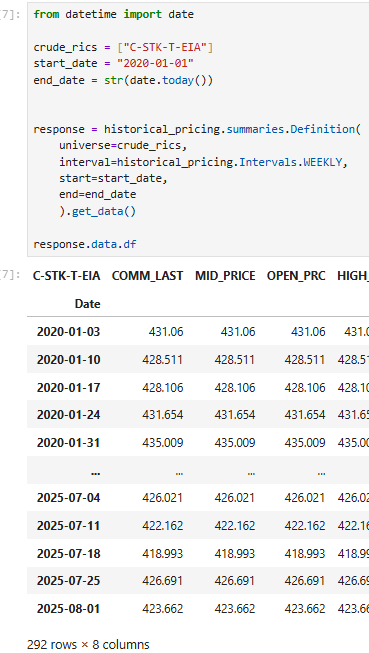The height and width of the screenshot is (653, 369).
Task: Click the 426.691 OPEN_PRC cell
Action: point(305,581)
